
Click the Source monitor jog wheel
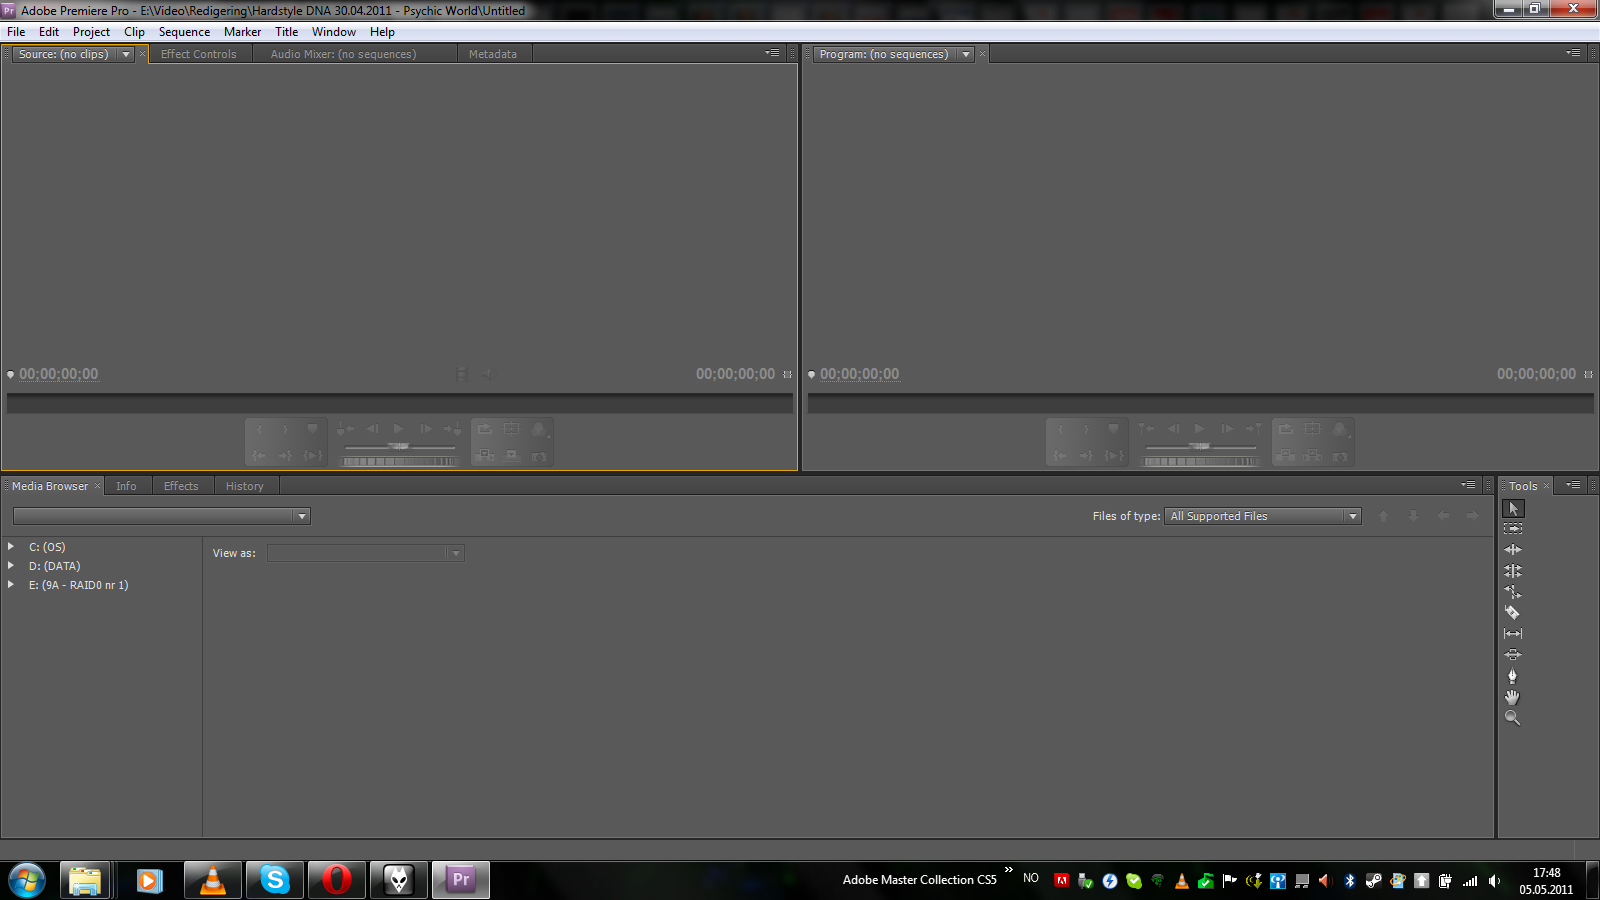(399, 461)
